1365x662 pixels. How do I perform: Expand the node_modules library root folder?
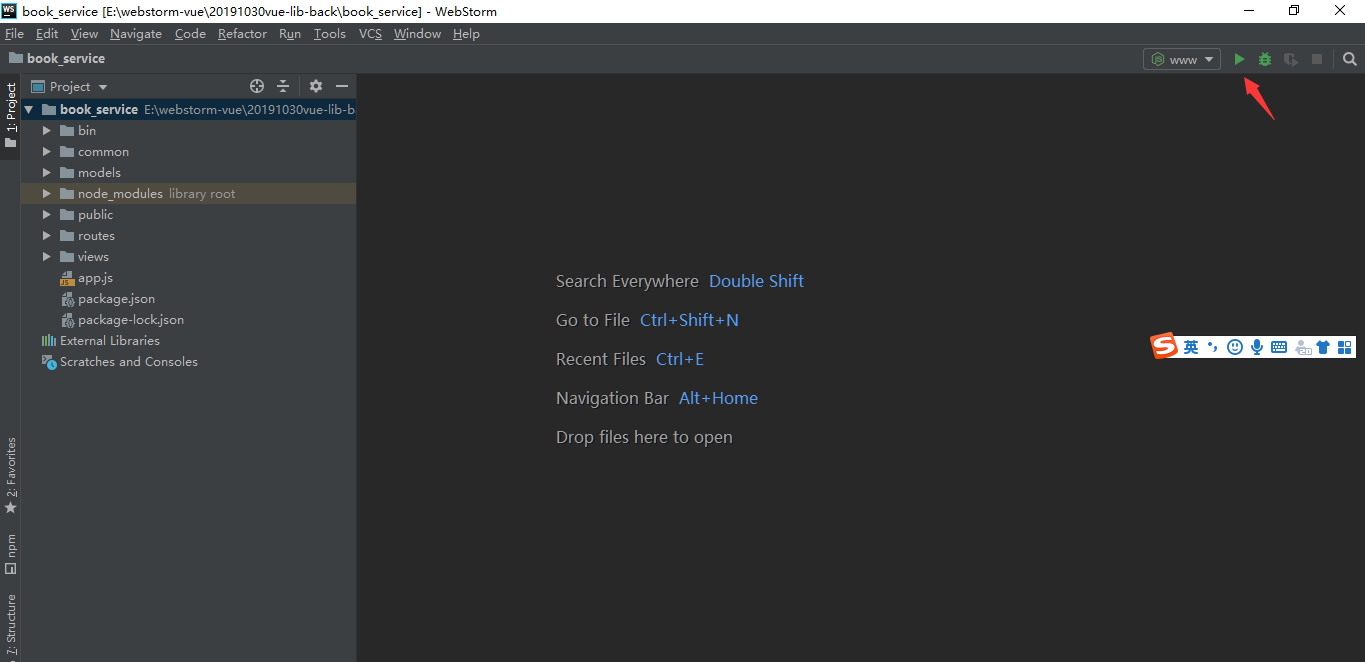point(45,193)
